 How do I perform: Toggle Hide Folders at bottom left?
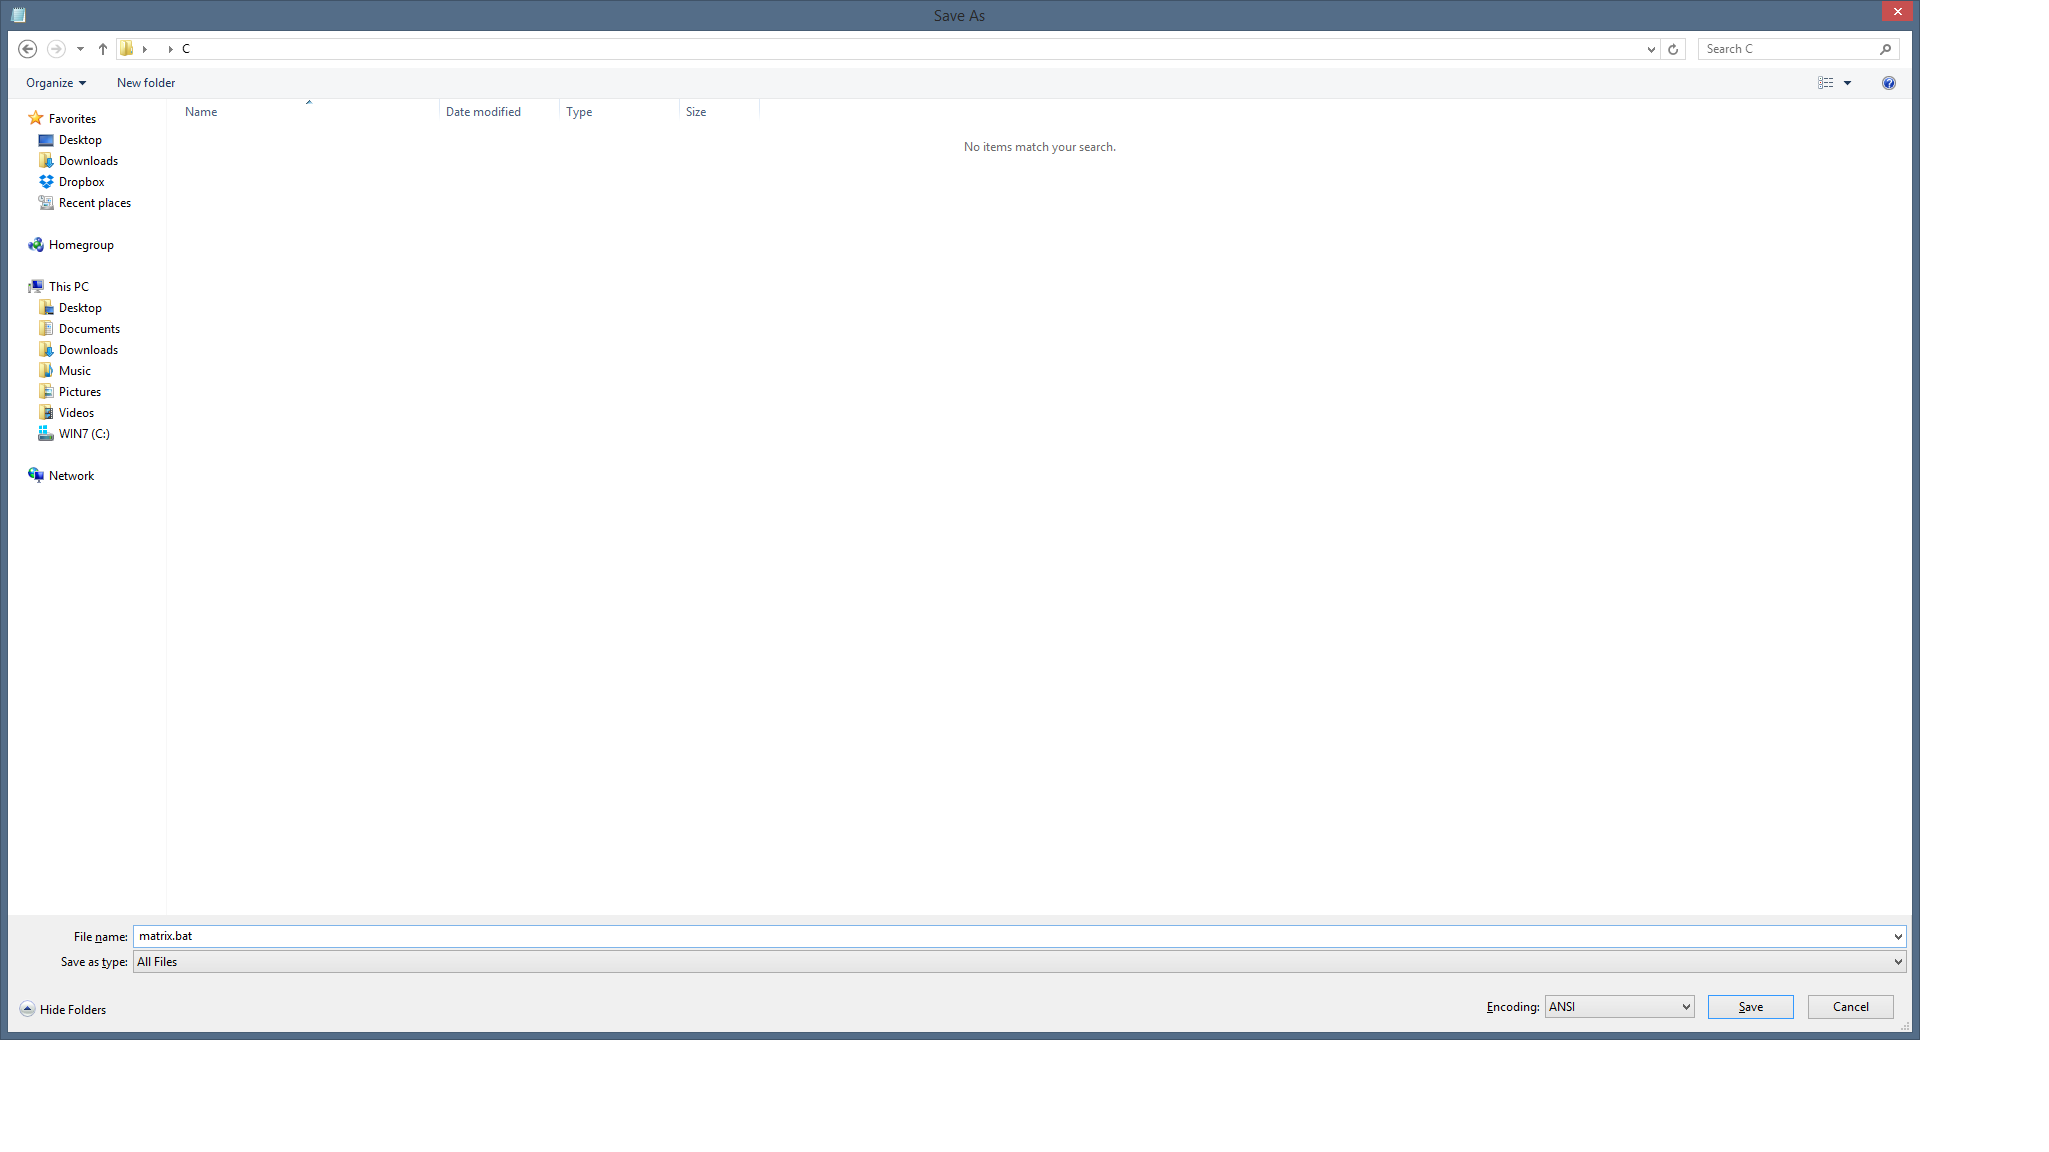tap(63, 1009)
